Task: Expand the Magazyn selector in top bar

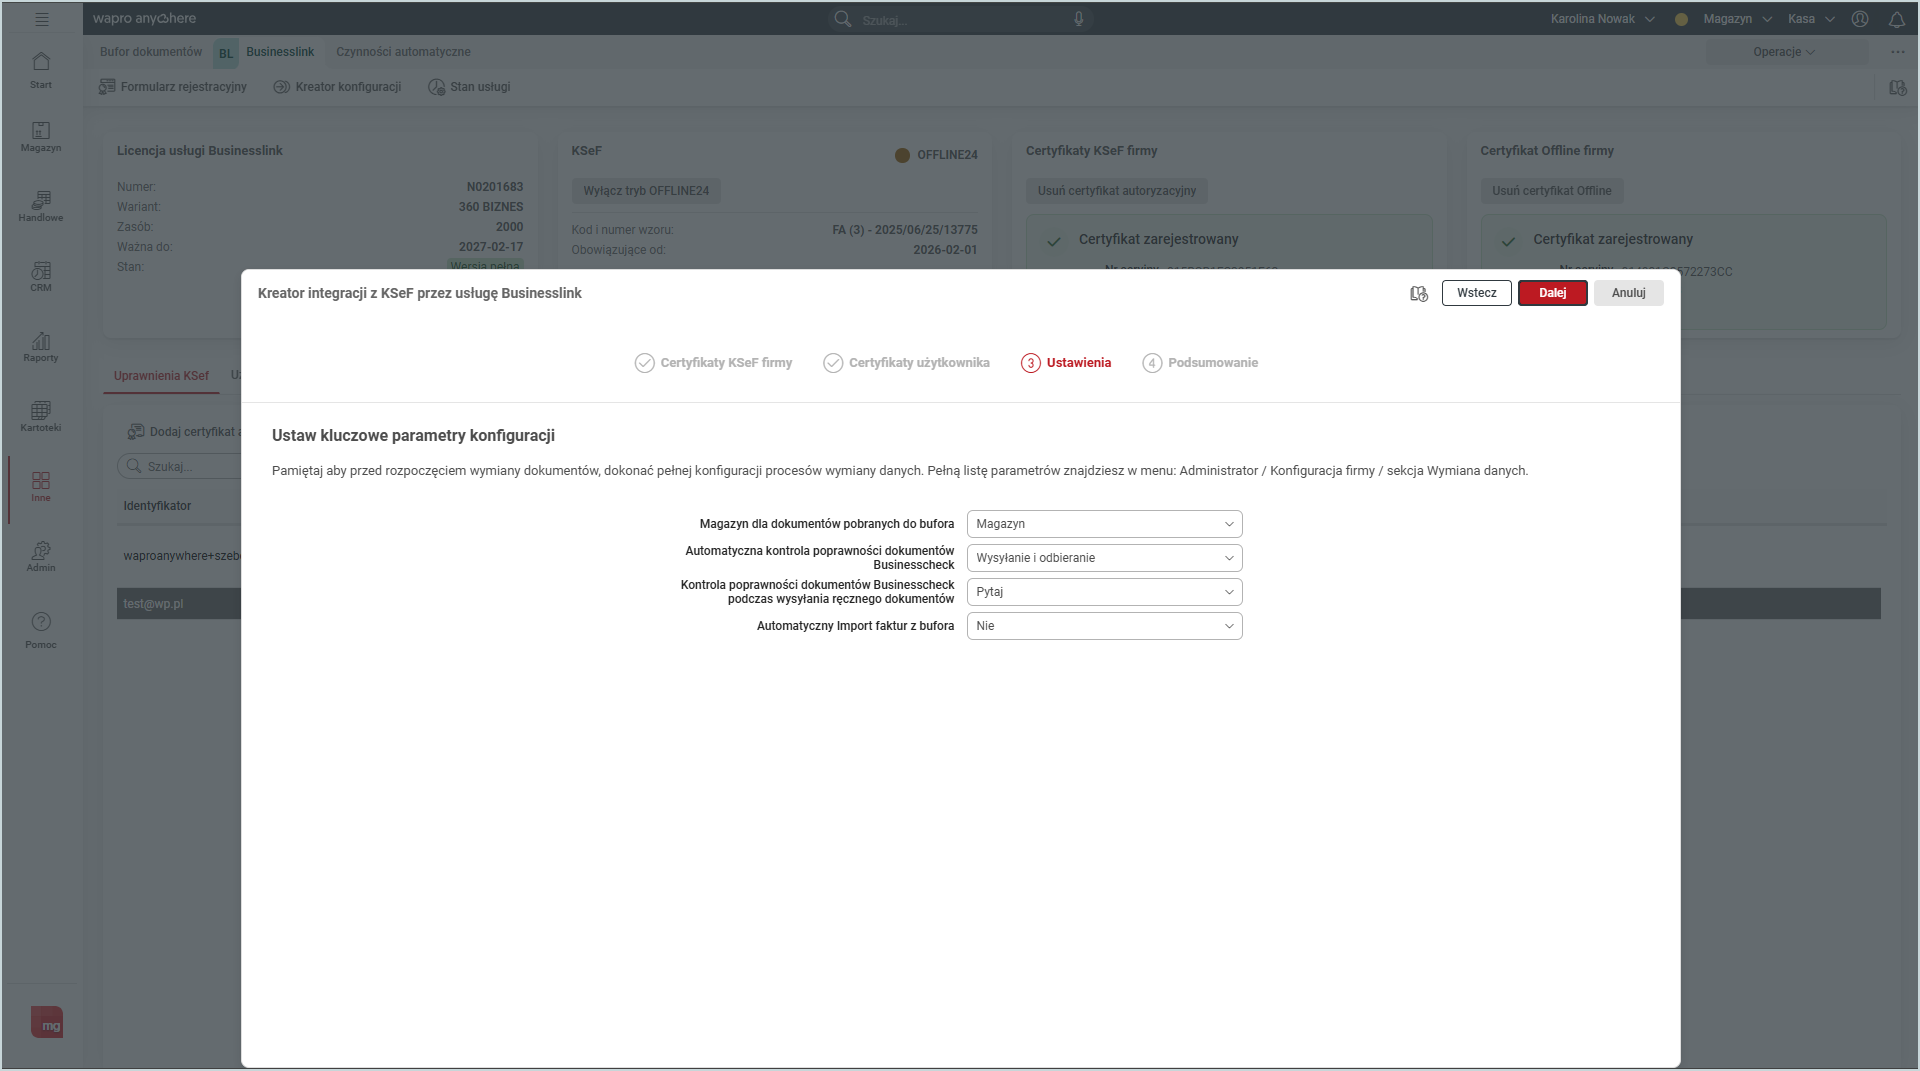Action: (x=1737, y=19)
